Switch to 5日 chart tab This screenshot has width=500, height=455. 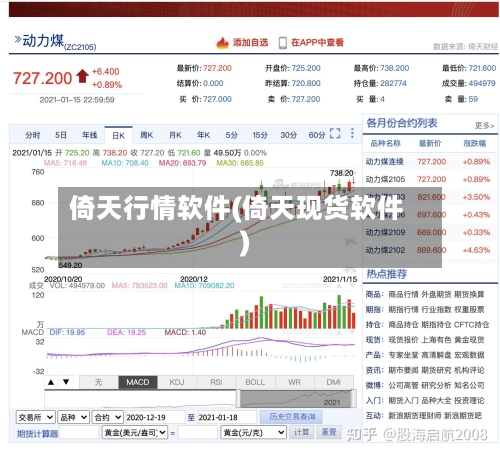pos(61,135)
